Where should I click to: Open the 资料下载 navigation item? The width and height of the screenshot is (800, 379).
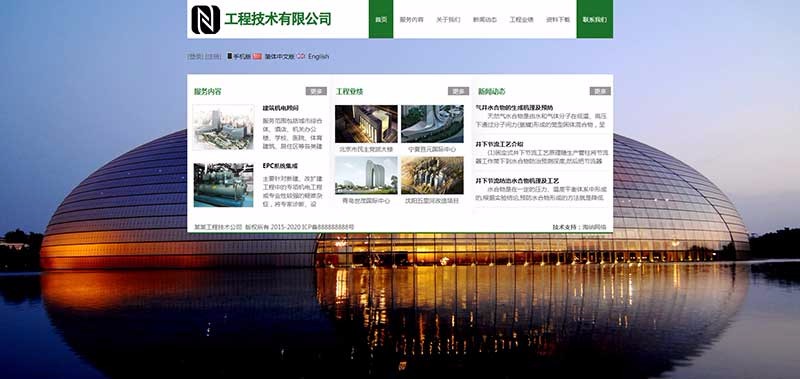558,19
